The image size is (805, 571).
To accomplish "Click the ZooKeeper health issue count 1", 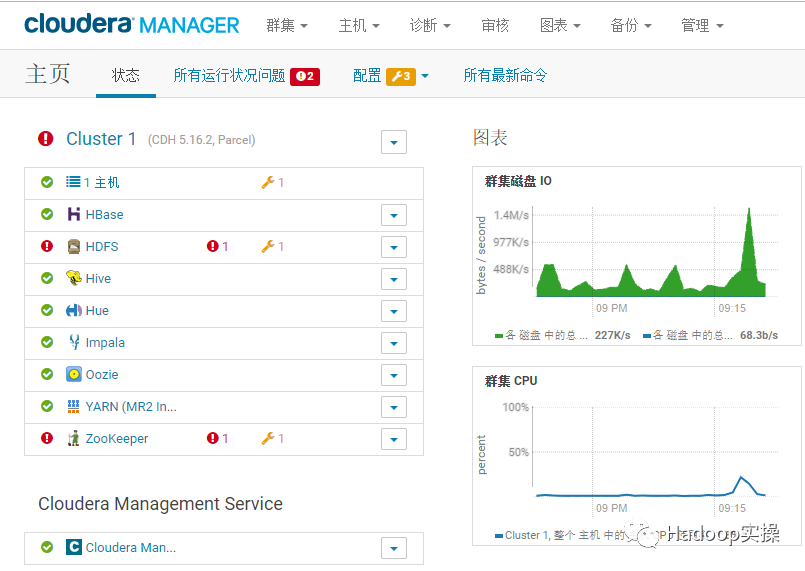I will [218, 439].
